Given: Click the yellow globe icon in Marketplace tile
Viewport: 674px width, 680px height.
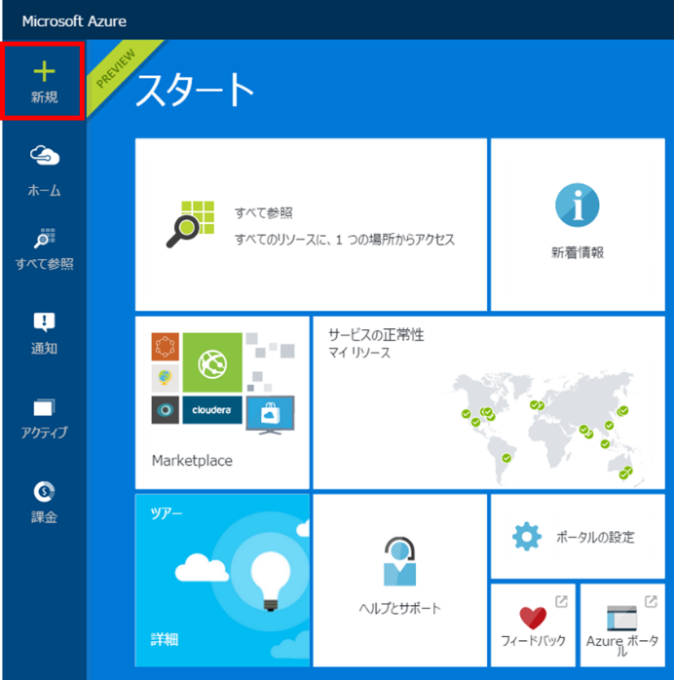Looking at the screenshot, I should (x=165, y=378).
